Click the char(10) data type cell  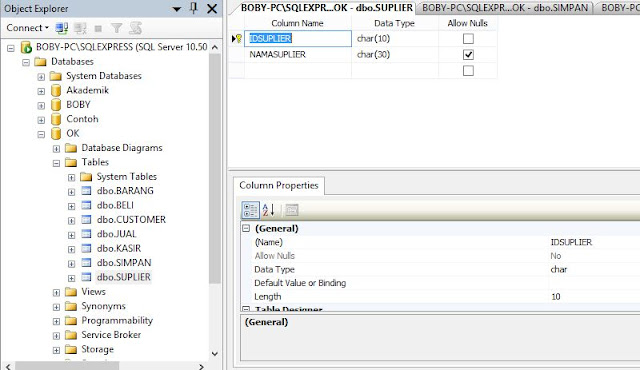click(395, 38)
